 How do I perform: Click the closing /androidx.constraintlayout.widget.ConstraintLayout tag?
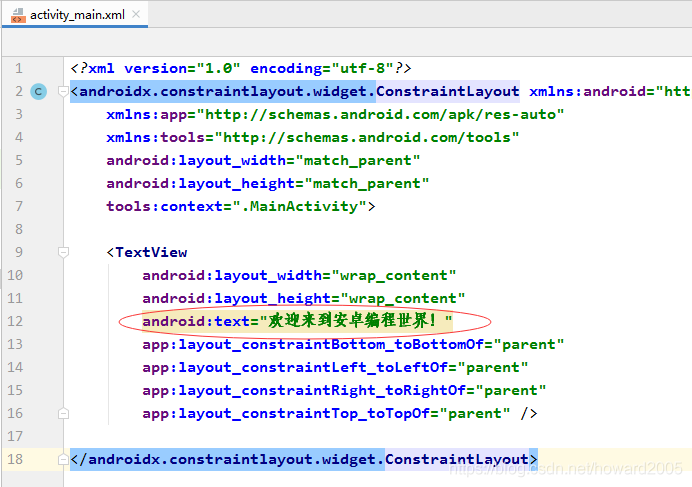(304, 459)
